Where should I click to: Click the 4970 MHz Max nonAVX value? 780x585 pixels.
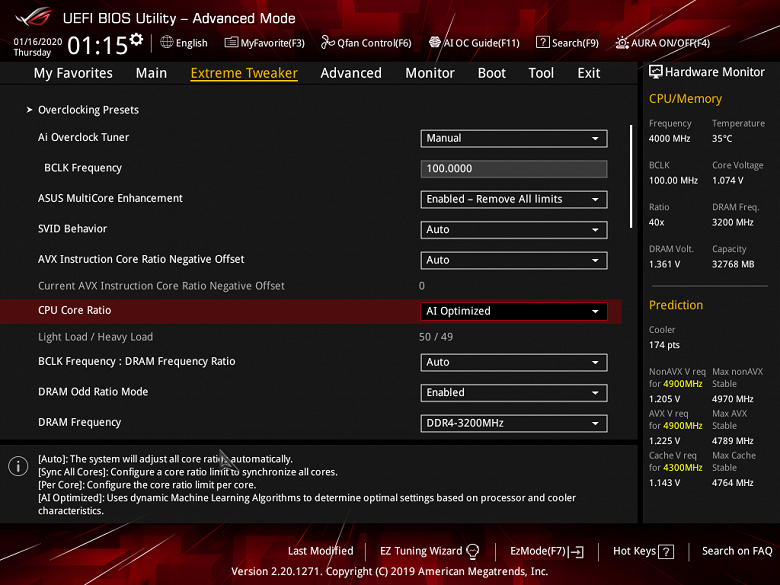[732, 399]
